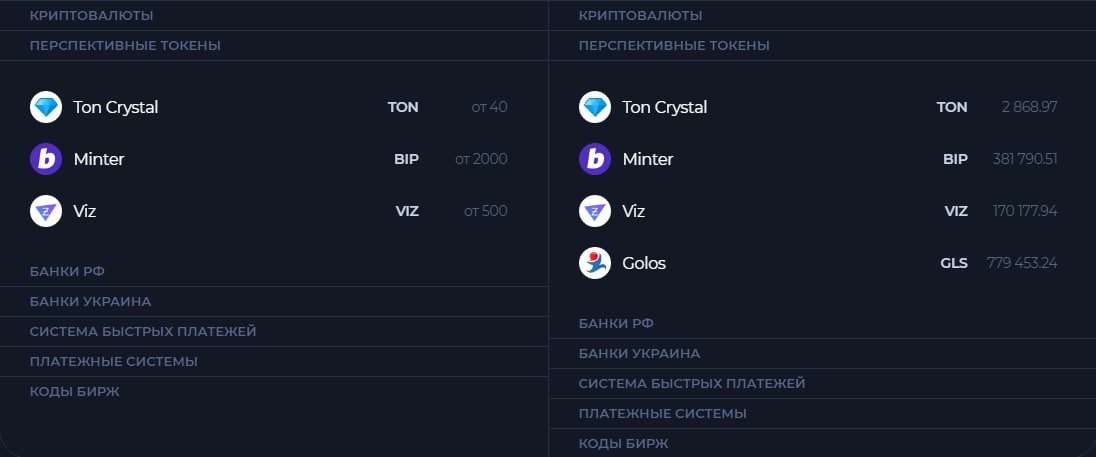Choose Ton Crystal name in left panel
The height and width of the screenshot is (457, 1096).
point(116,107)
